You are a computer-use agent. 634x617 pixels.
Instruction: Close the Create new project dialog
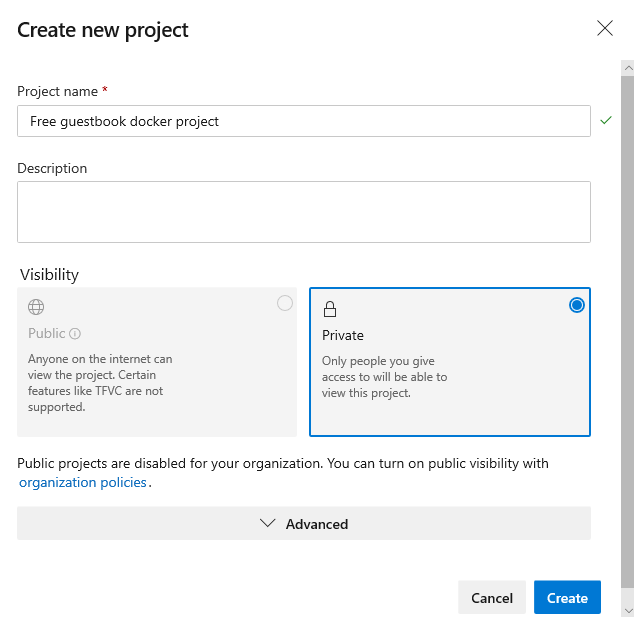pyautogui.click(x=605, y=28)
